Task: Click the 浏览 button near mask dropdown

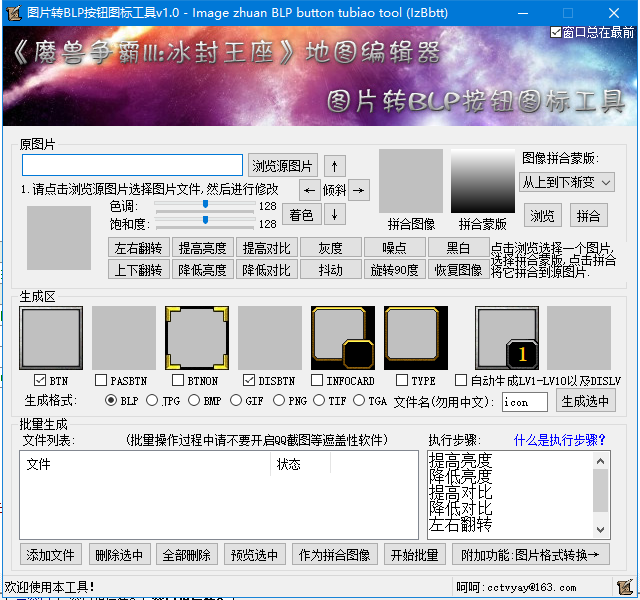Action: click(542, 215)
